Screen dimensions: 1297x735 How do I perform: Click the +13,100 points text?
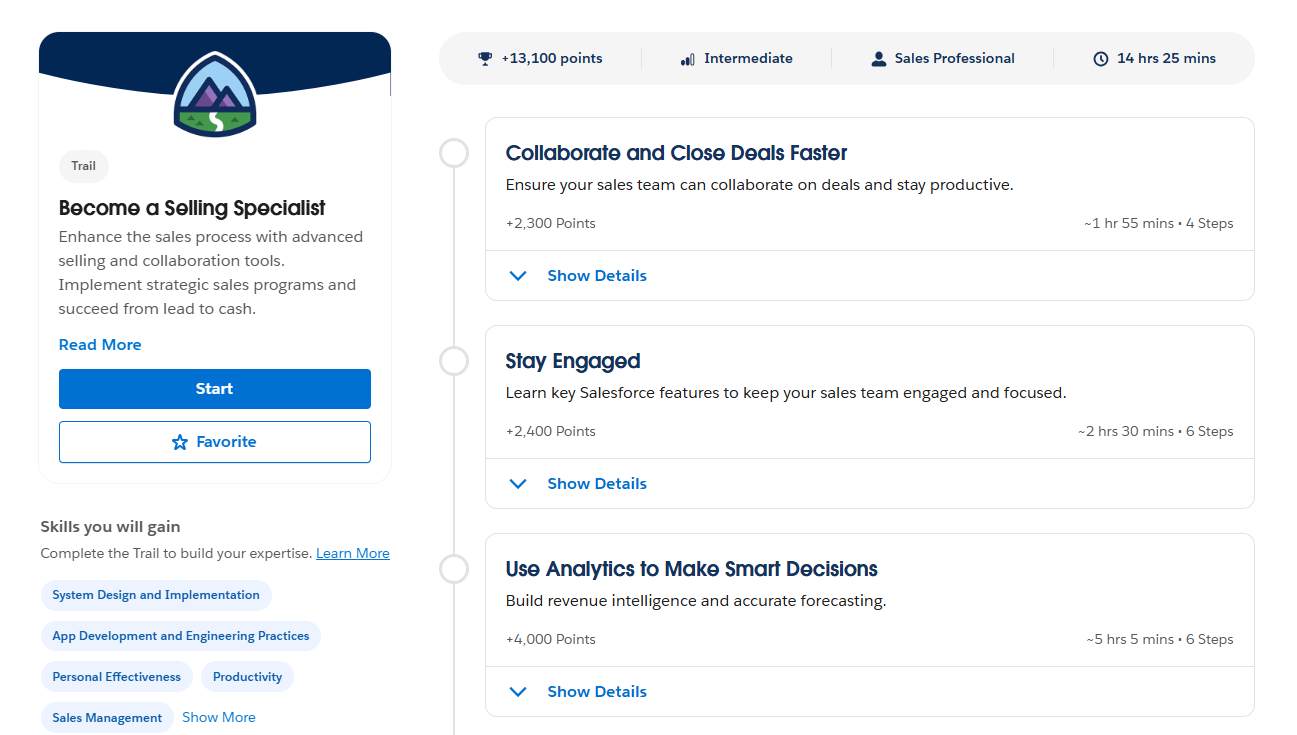552,59
